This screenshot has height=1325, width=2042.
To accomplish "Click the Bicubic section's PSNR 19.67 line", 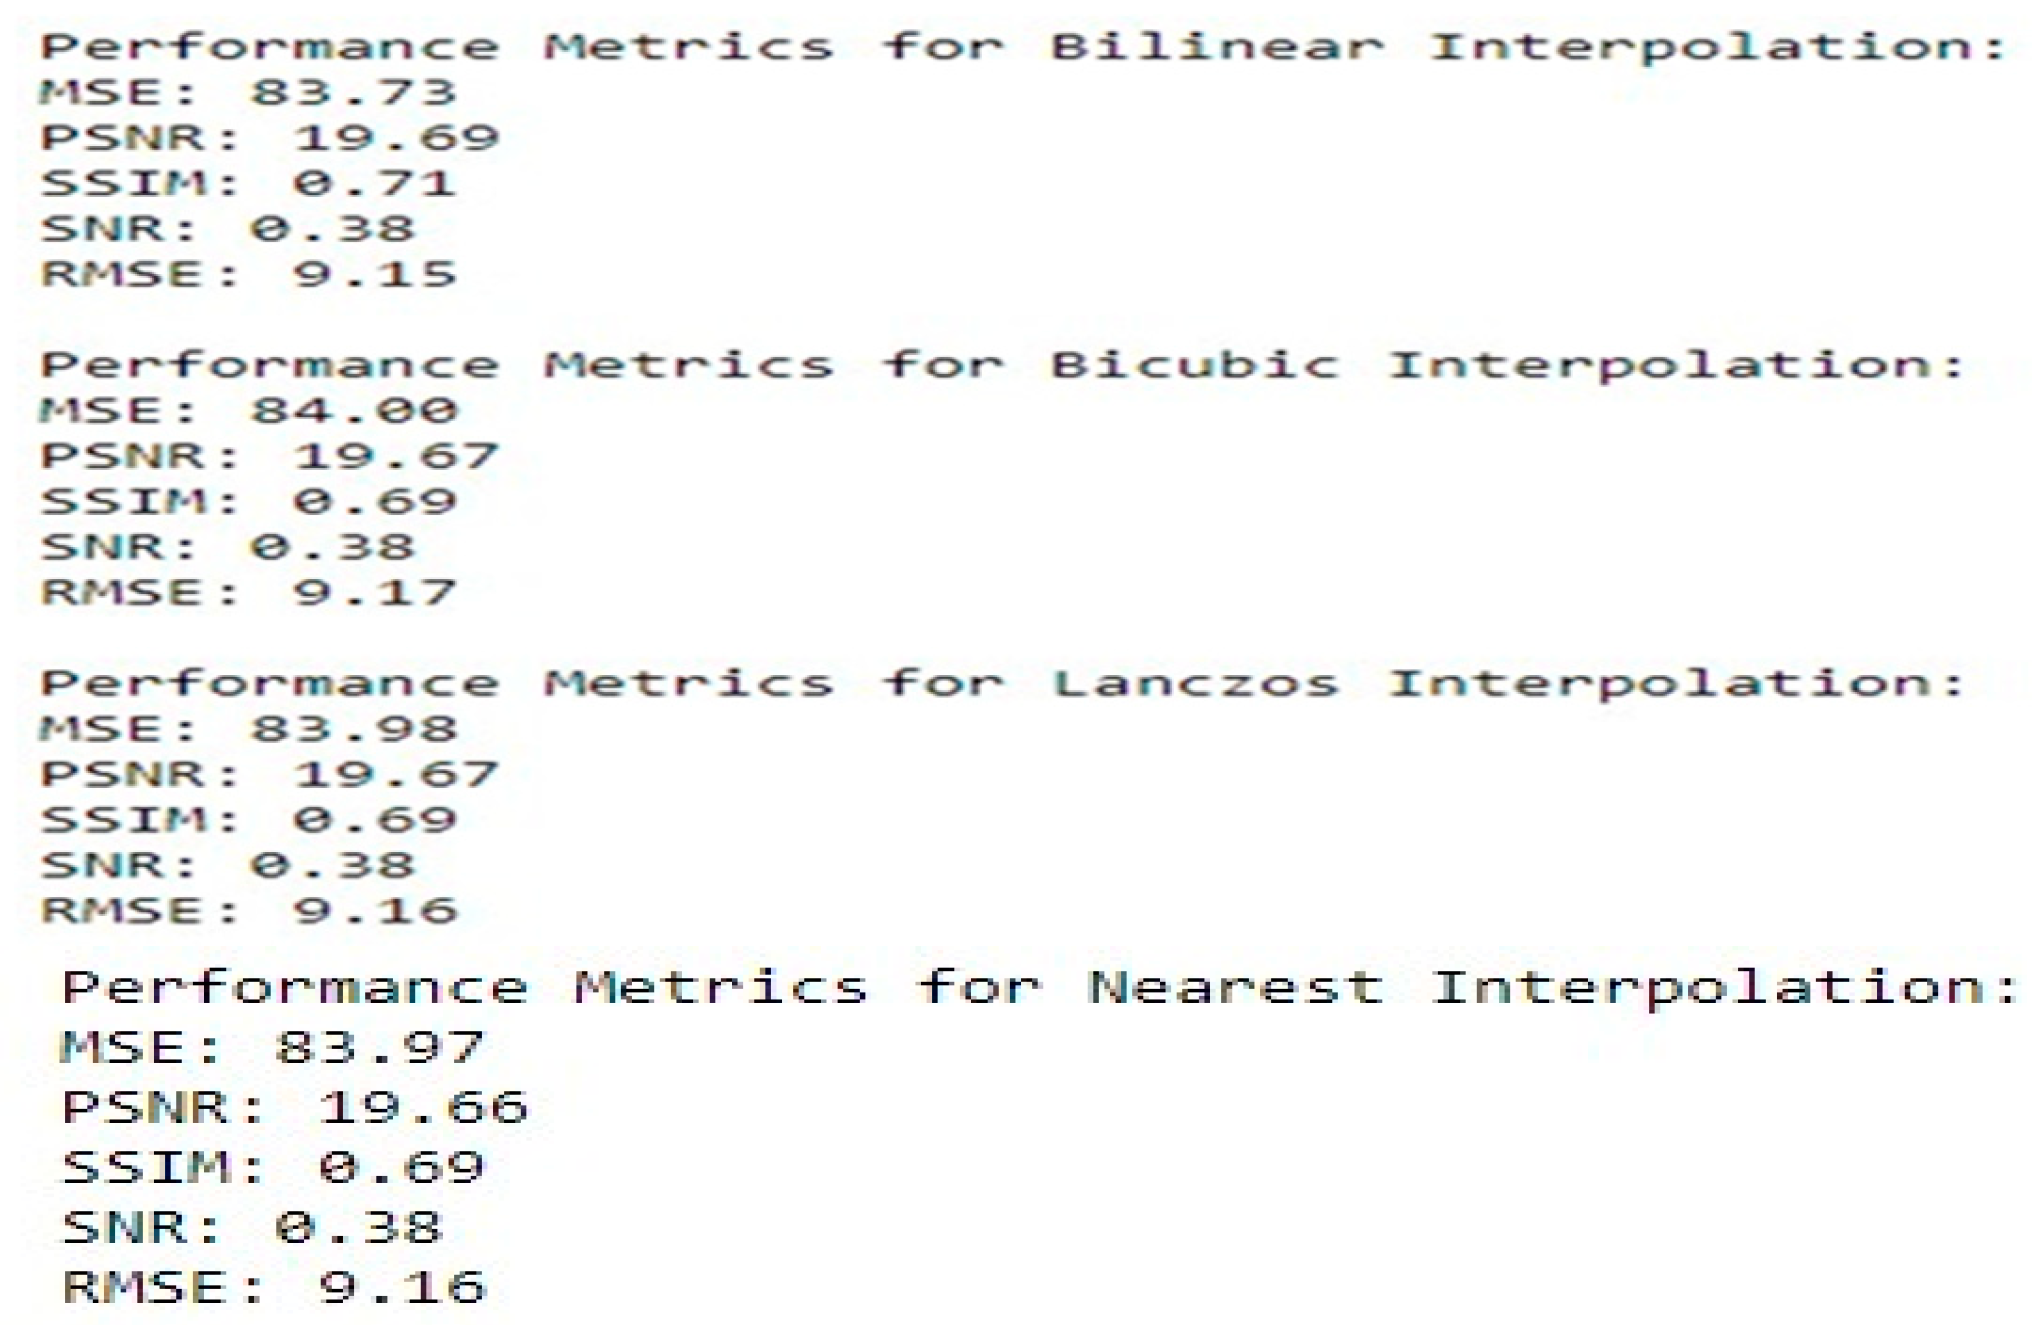I will click(269, 456).
